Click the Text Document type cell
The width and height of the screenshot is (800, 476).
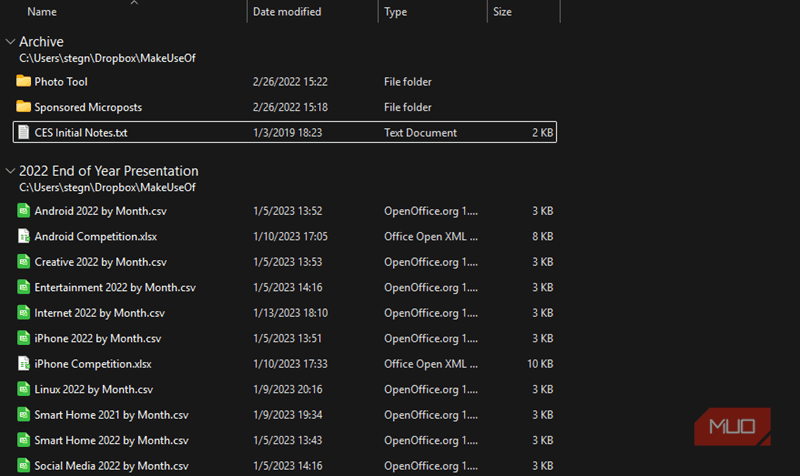(x=420, y=133)
